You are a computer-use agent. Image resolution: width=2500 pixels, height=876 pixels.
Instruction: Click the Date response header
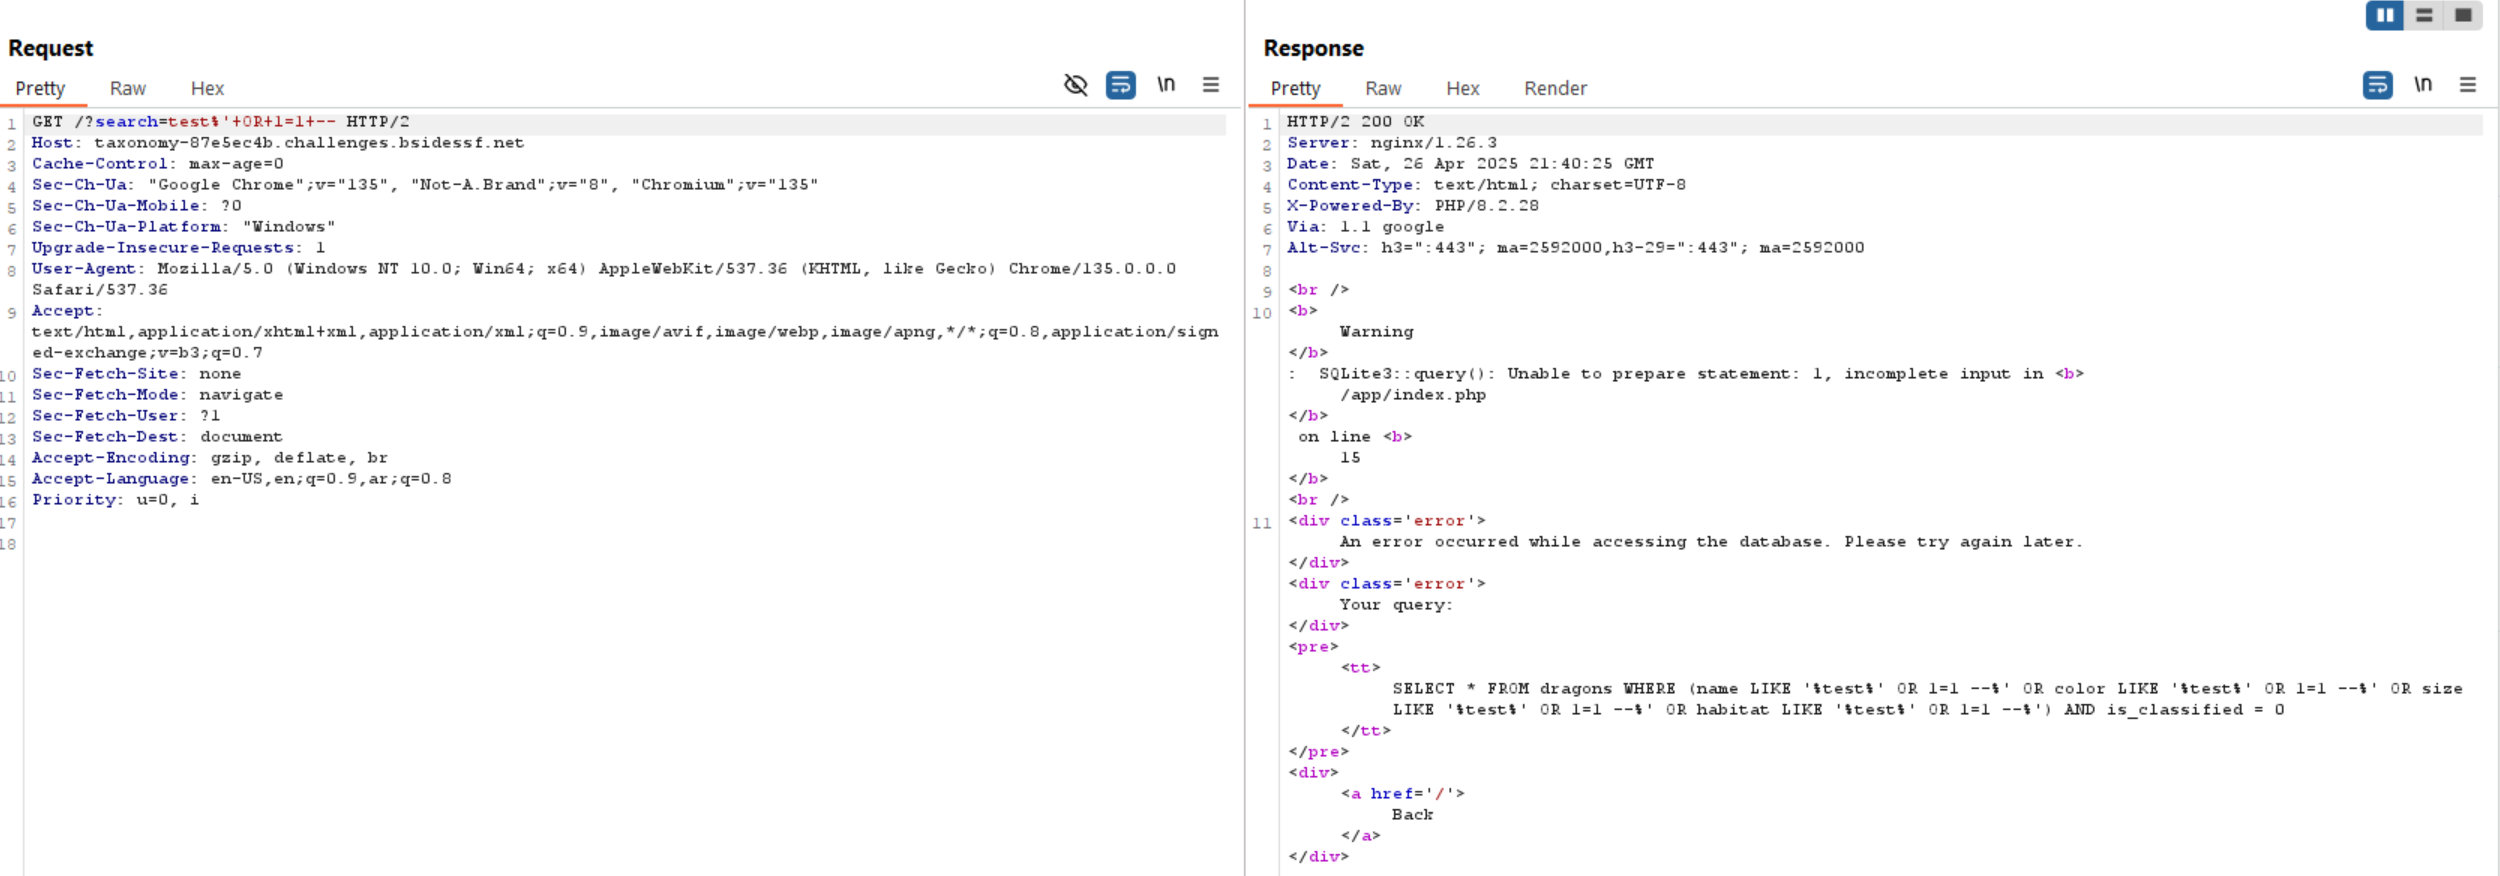1471,164
